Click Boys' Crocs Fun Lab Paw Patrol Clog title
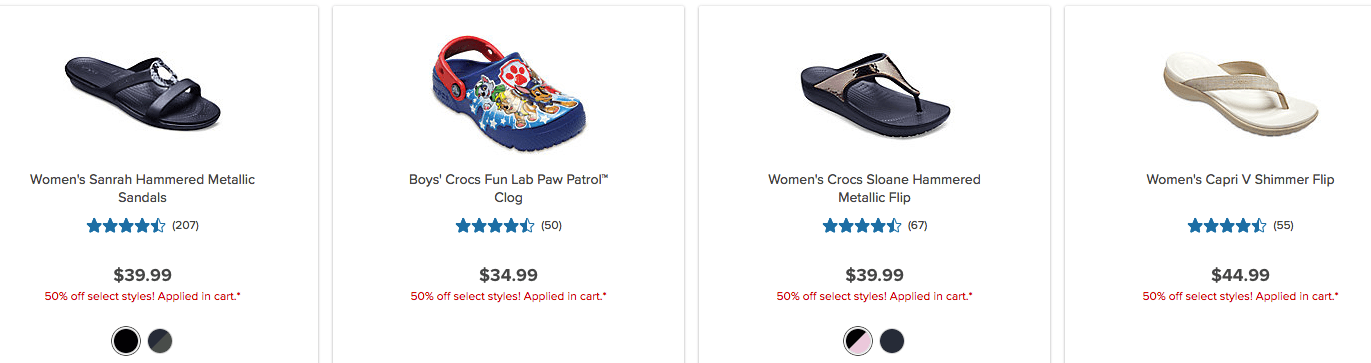 (509, 188)
